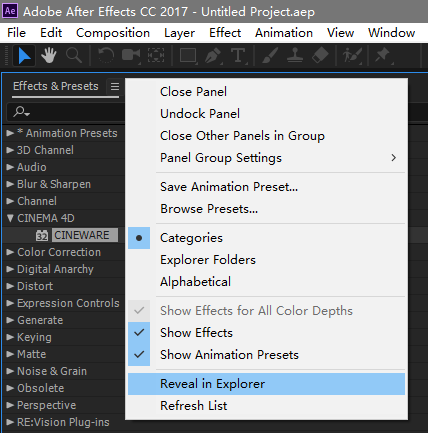Select the Clone Stamp tool

(x=295, y=56)
